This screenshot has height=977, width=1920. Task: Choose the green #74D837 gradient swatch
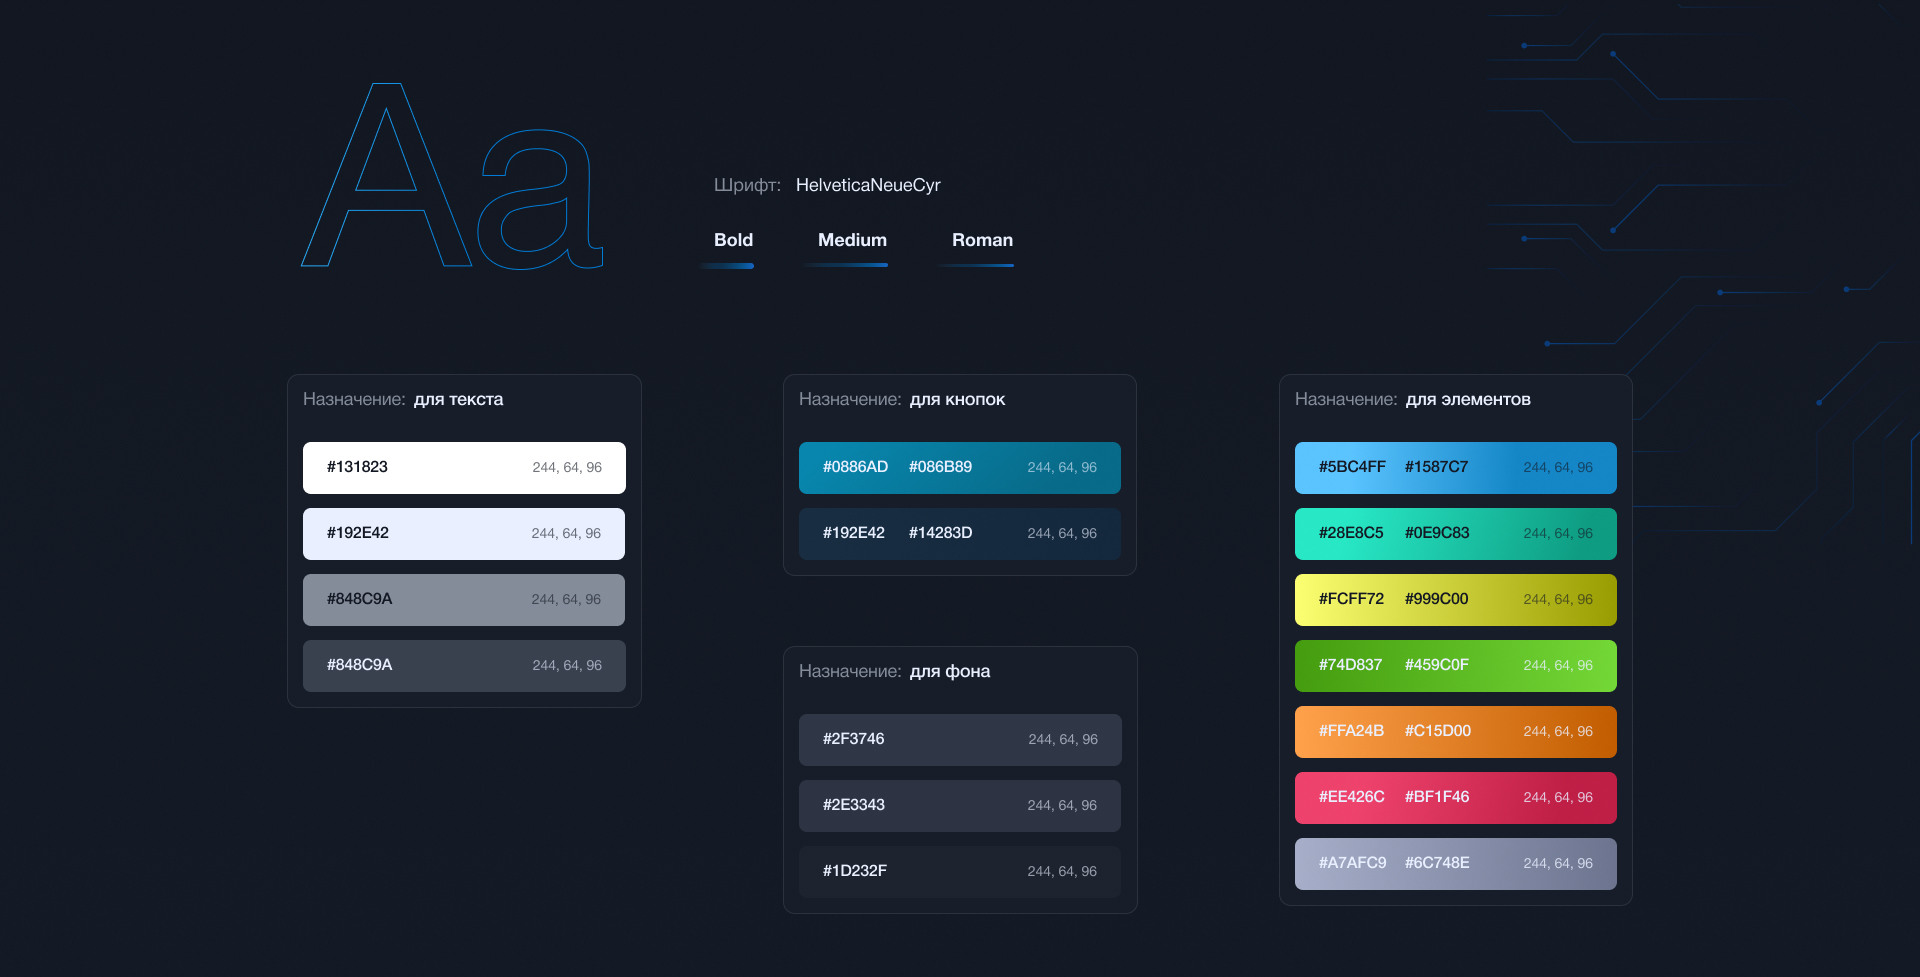pyautogui.click(x=1455, y=666)
